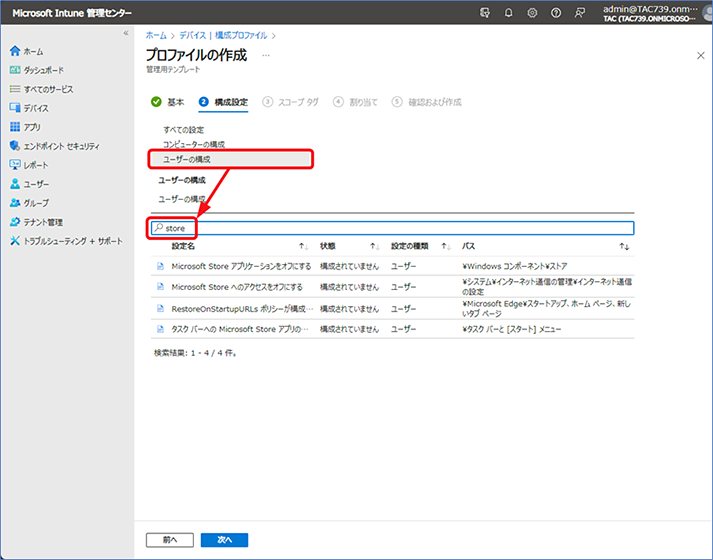The height and width of the screenshot is (560, 713).
Task: Open Tenant administration icon
Action: click(x=15, y=222)
